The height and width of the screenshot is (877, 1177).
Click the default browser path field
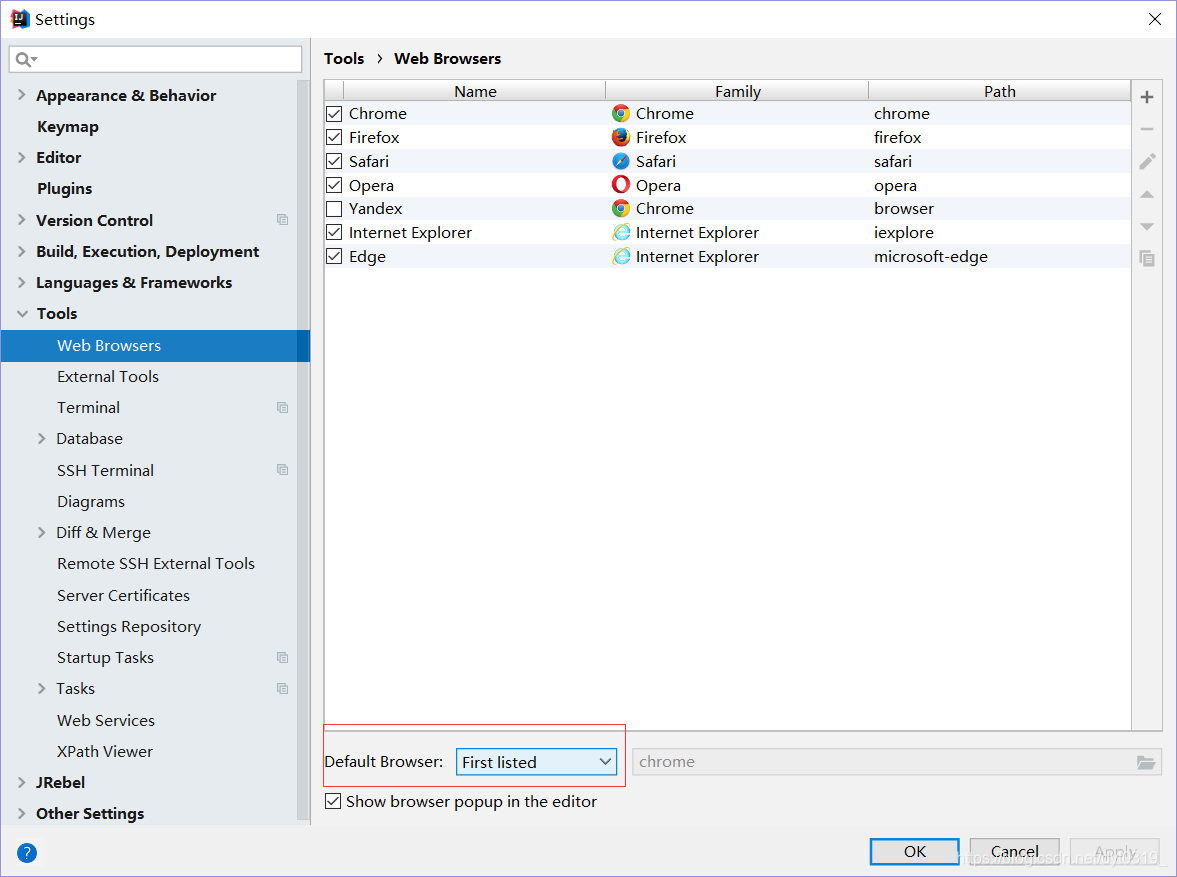click(x=896, y=762)
